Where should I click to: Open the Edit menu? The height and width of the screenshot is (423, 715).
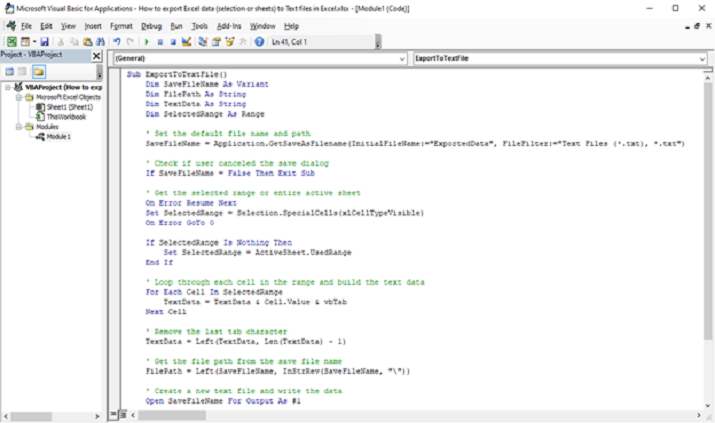click(46, 26)
